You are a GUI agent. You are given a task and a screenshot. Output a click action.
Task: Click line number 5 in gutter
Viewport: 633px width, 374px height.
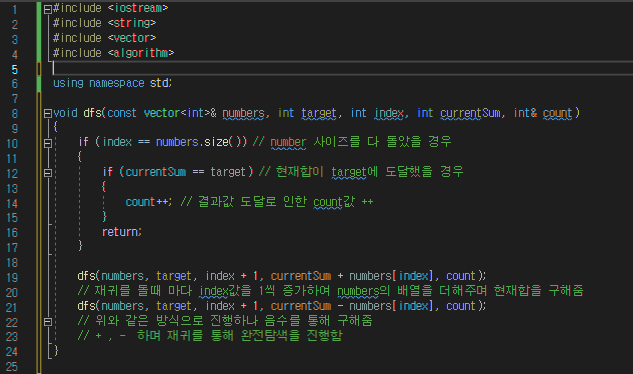point(15,69)
